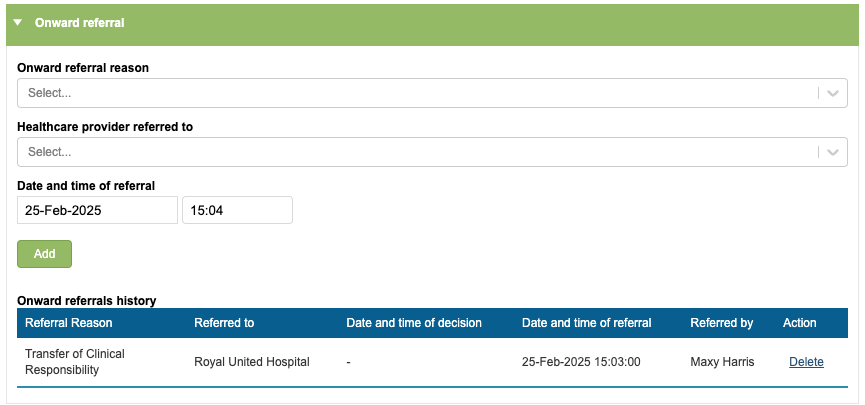Click the Referred by column header
Viewport: 865px width, 405px height.
(722, 323)
